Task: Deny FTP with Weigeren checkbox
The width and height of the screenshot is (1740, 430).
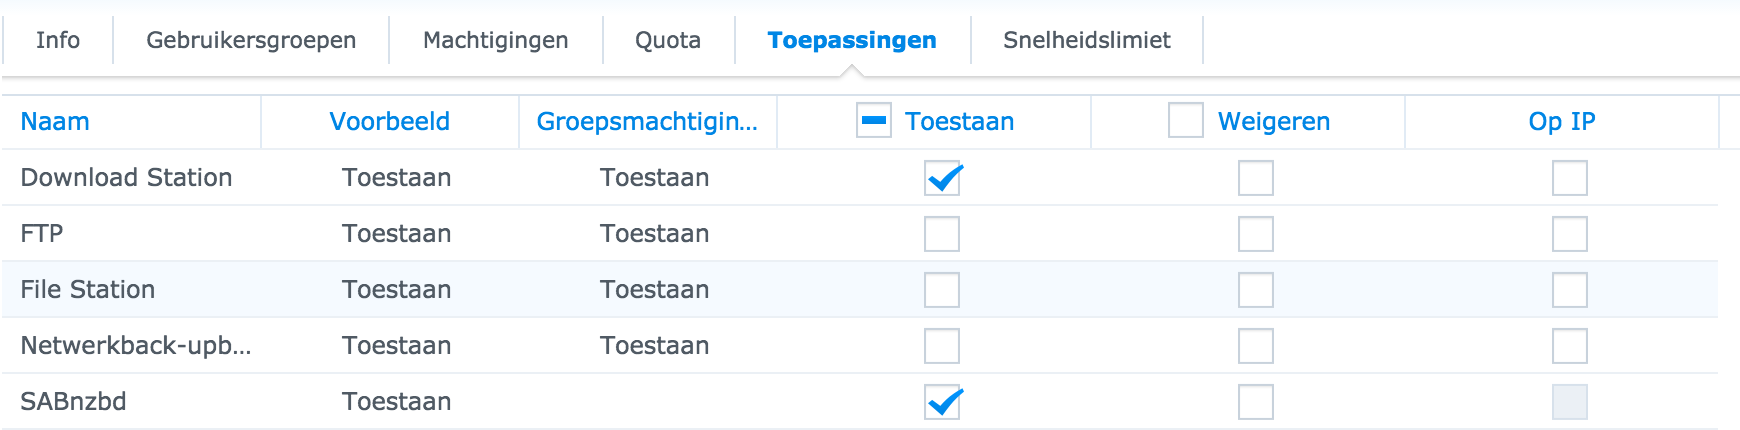Action: (1256, 234)
